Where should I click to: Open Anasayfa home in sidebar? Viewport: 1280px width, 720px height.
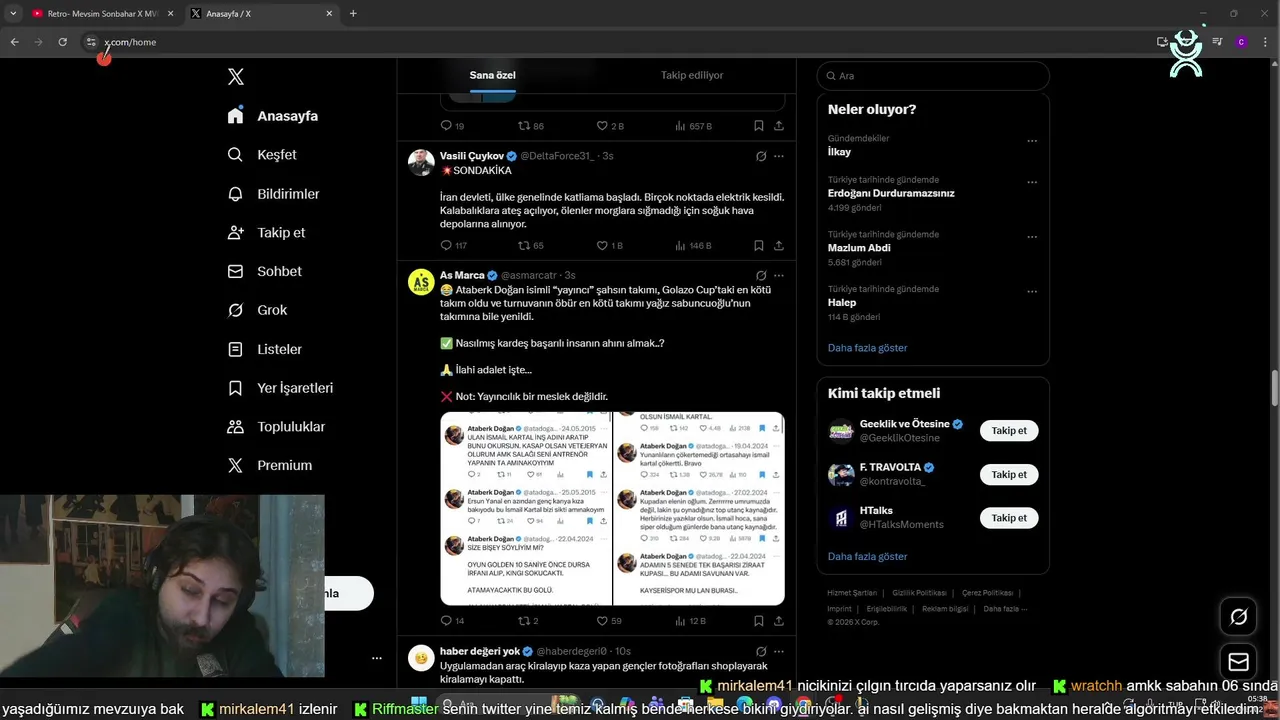(273, 116)
